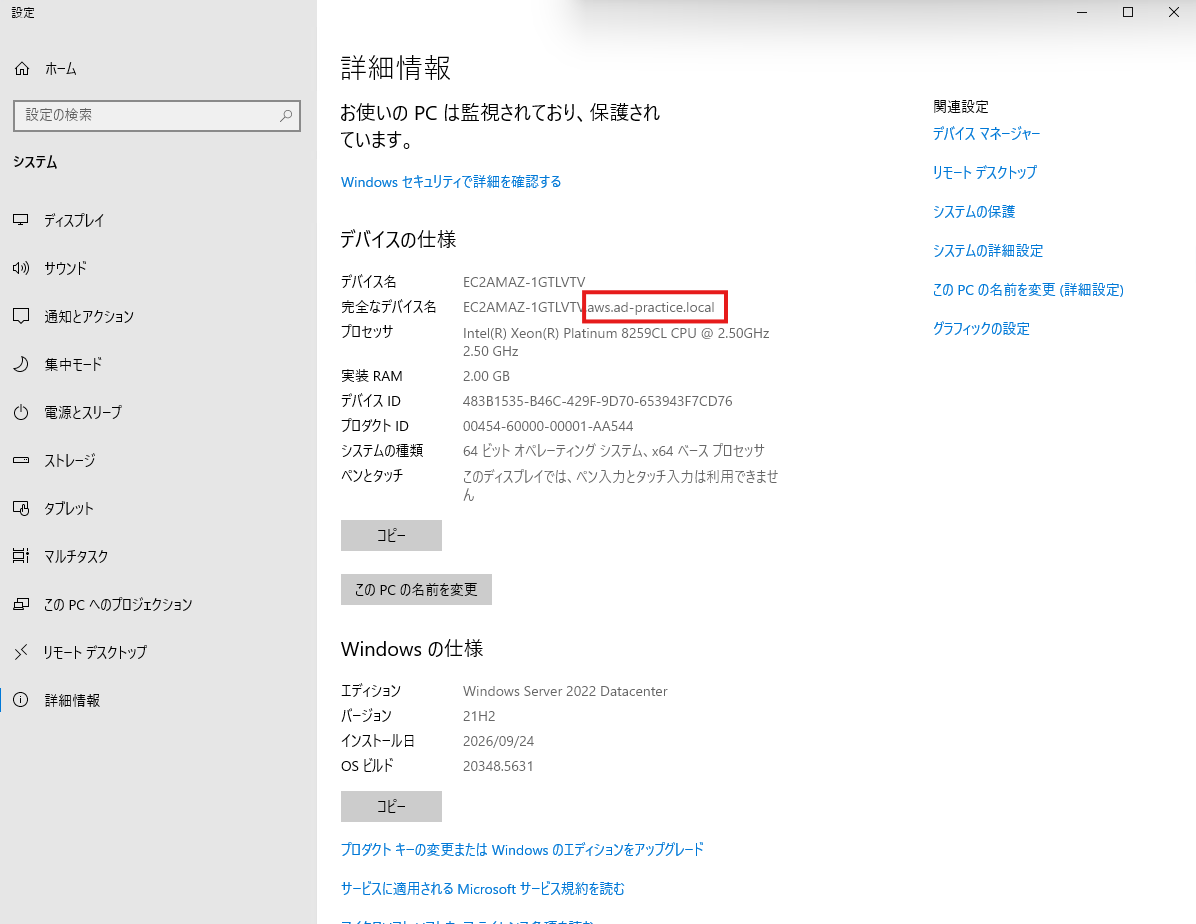Viewport: 1196px width, 924px height.
Task: Click the Notifications & actions icon
Action: point(21,316)
